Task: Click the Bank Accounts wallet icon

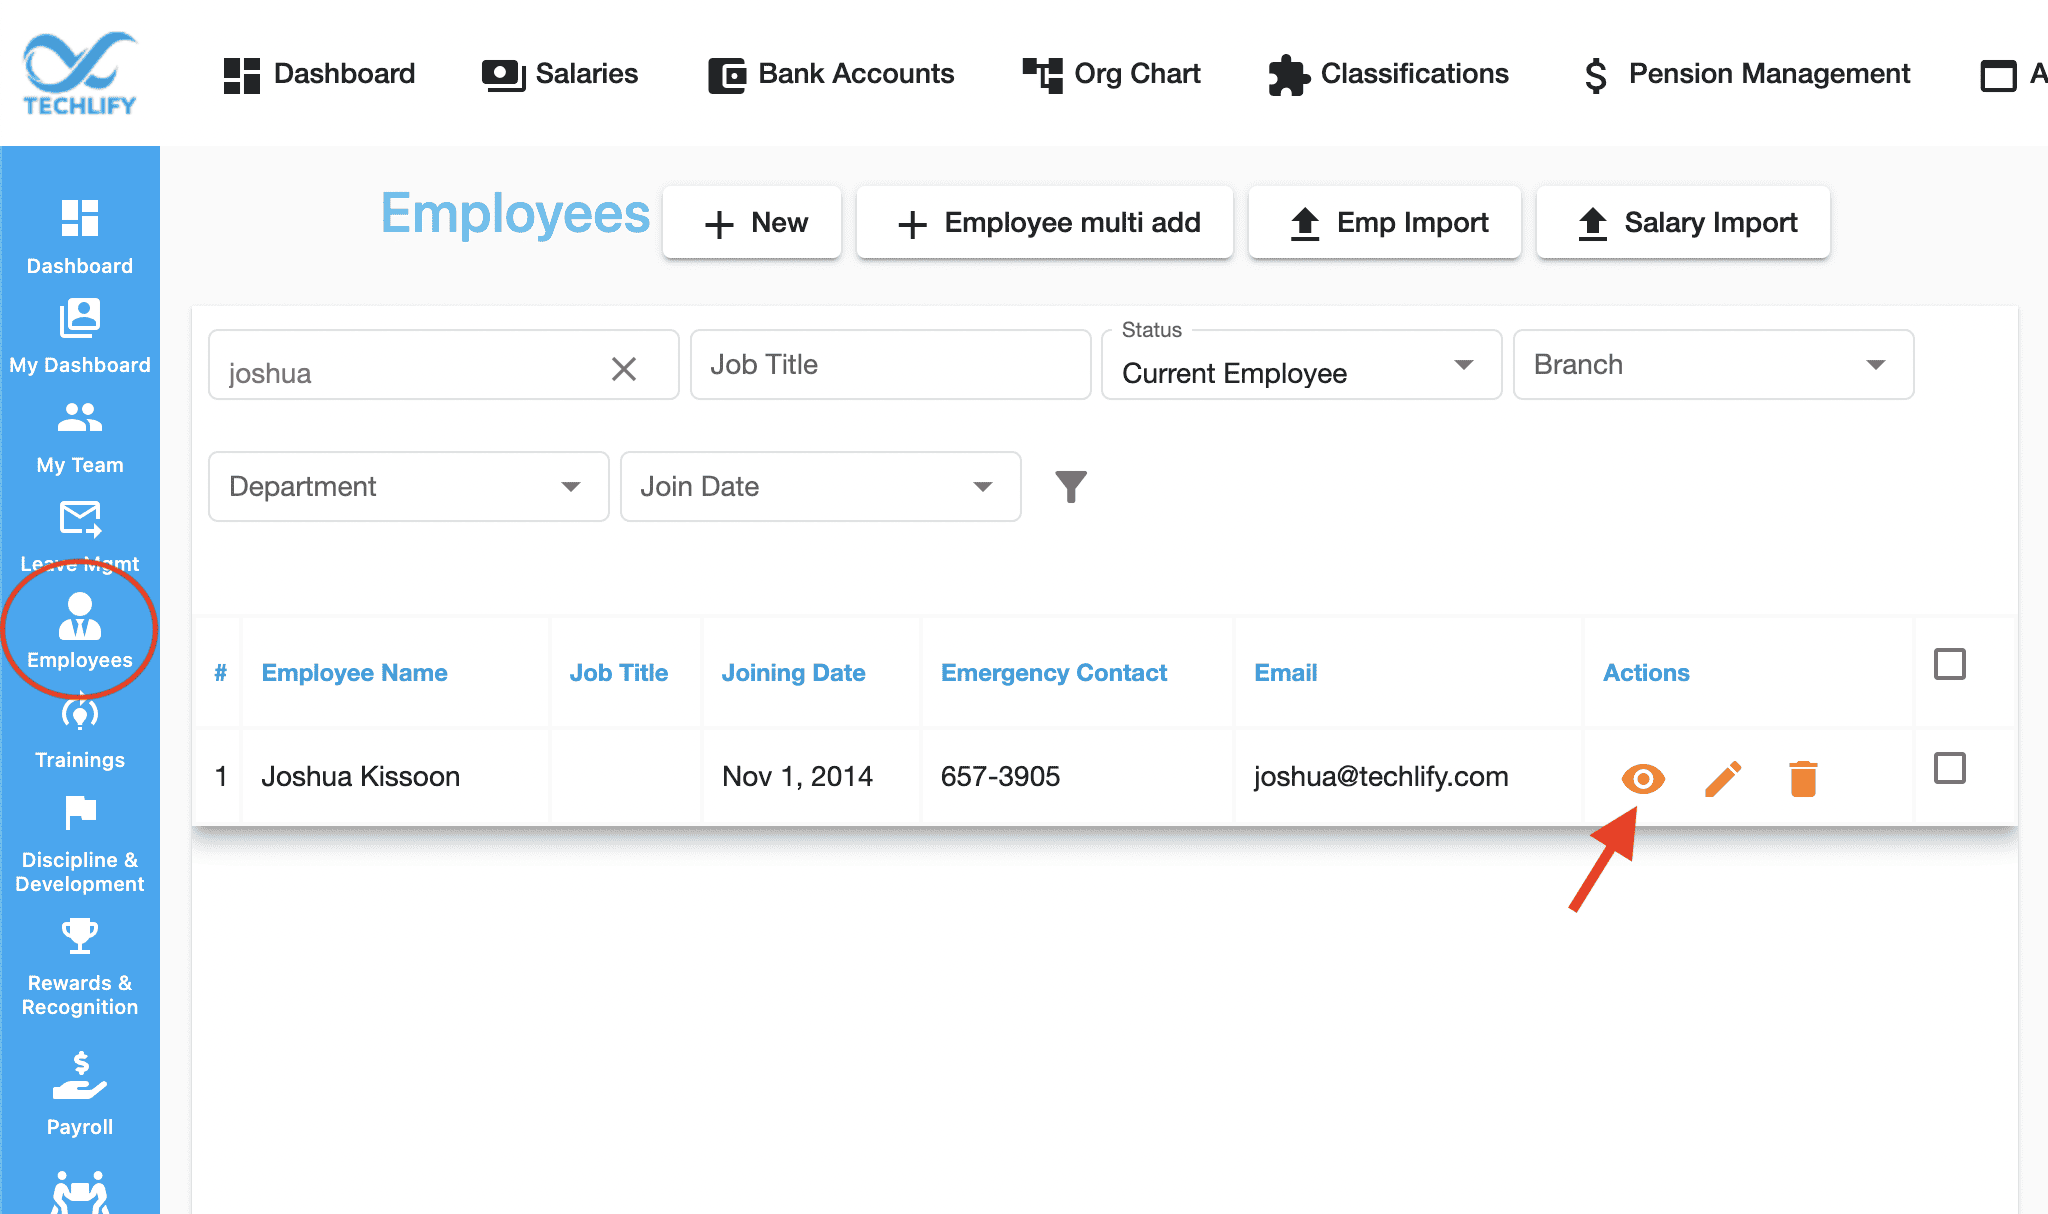Action: click(727, 75)
